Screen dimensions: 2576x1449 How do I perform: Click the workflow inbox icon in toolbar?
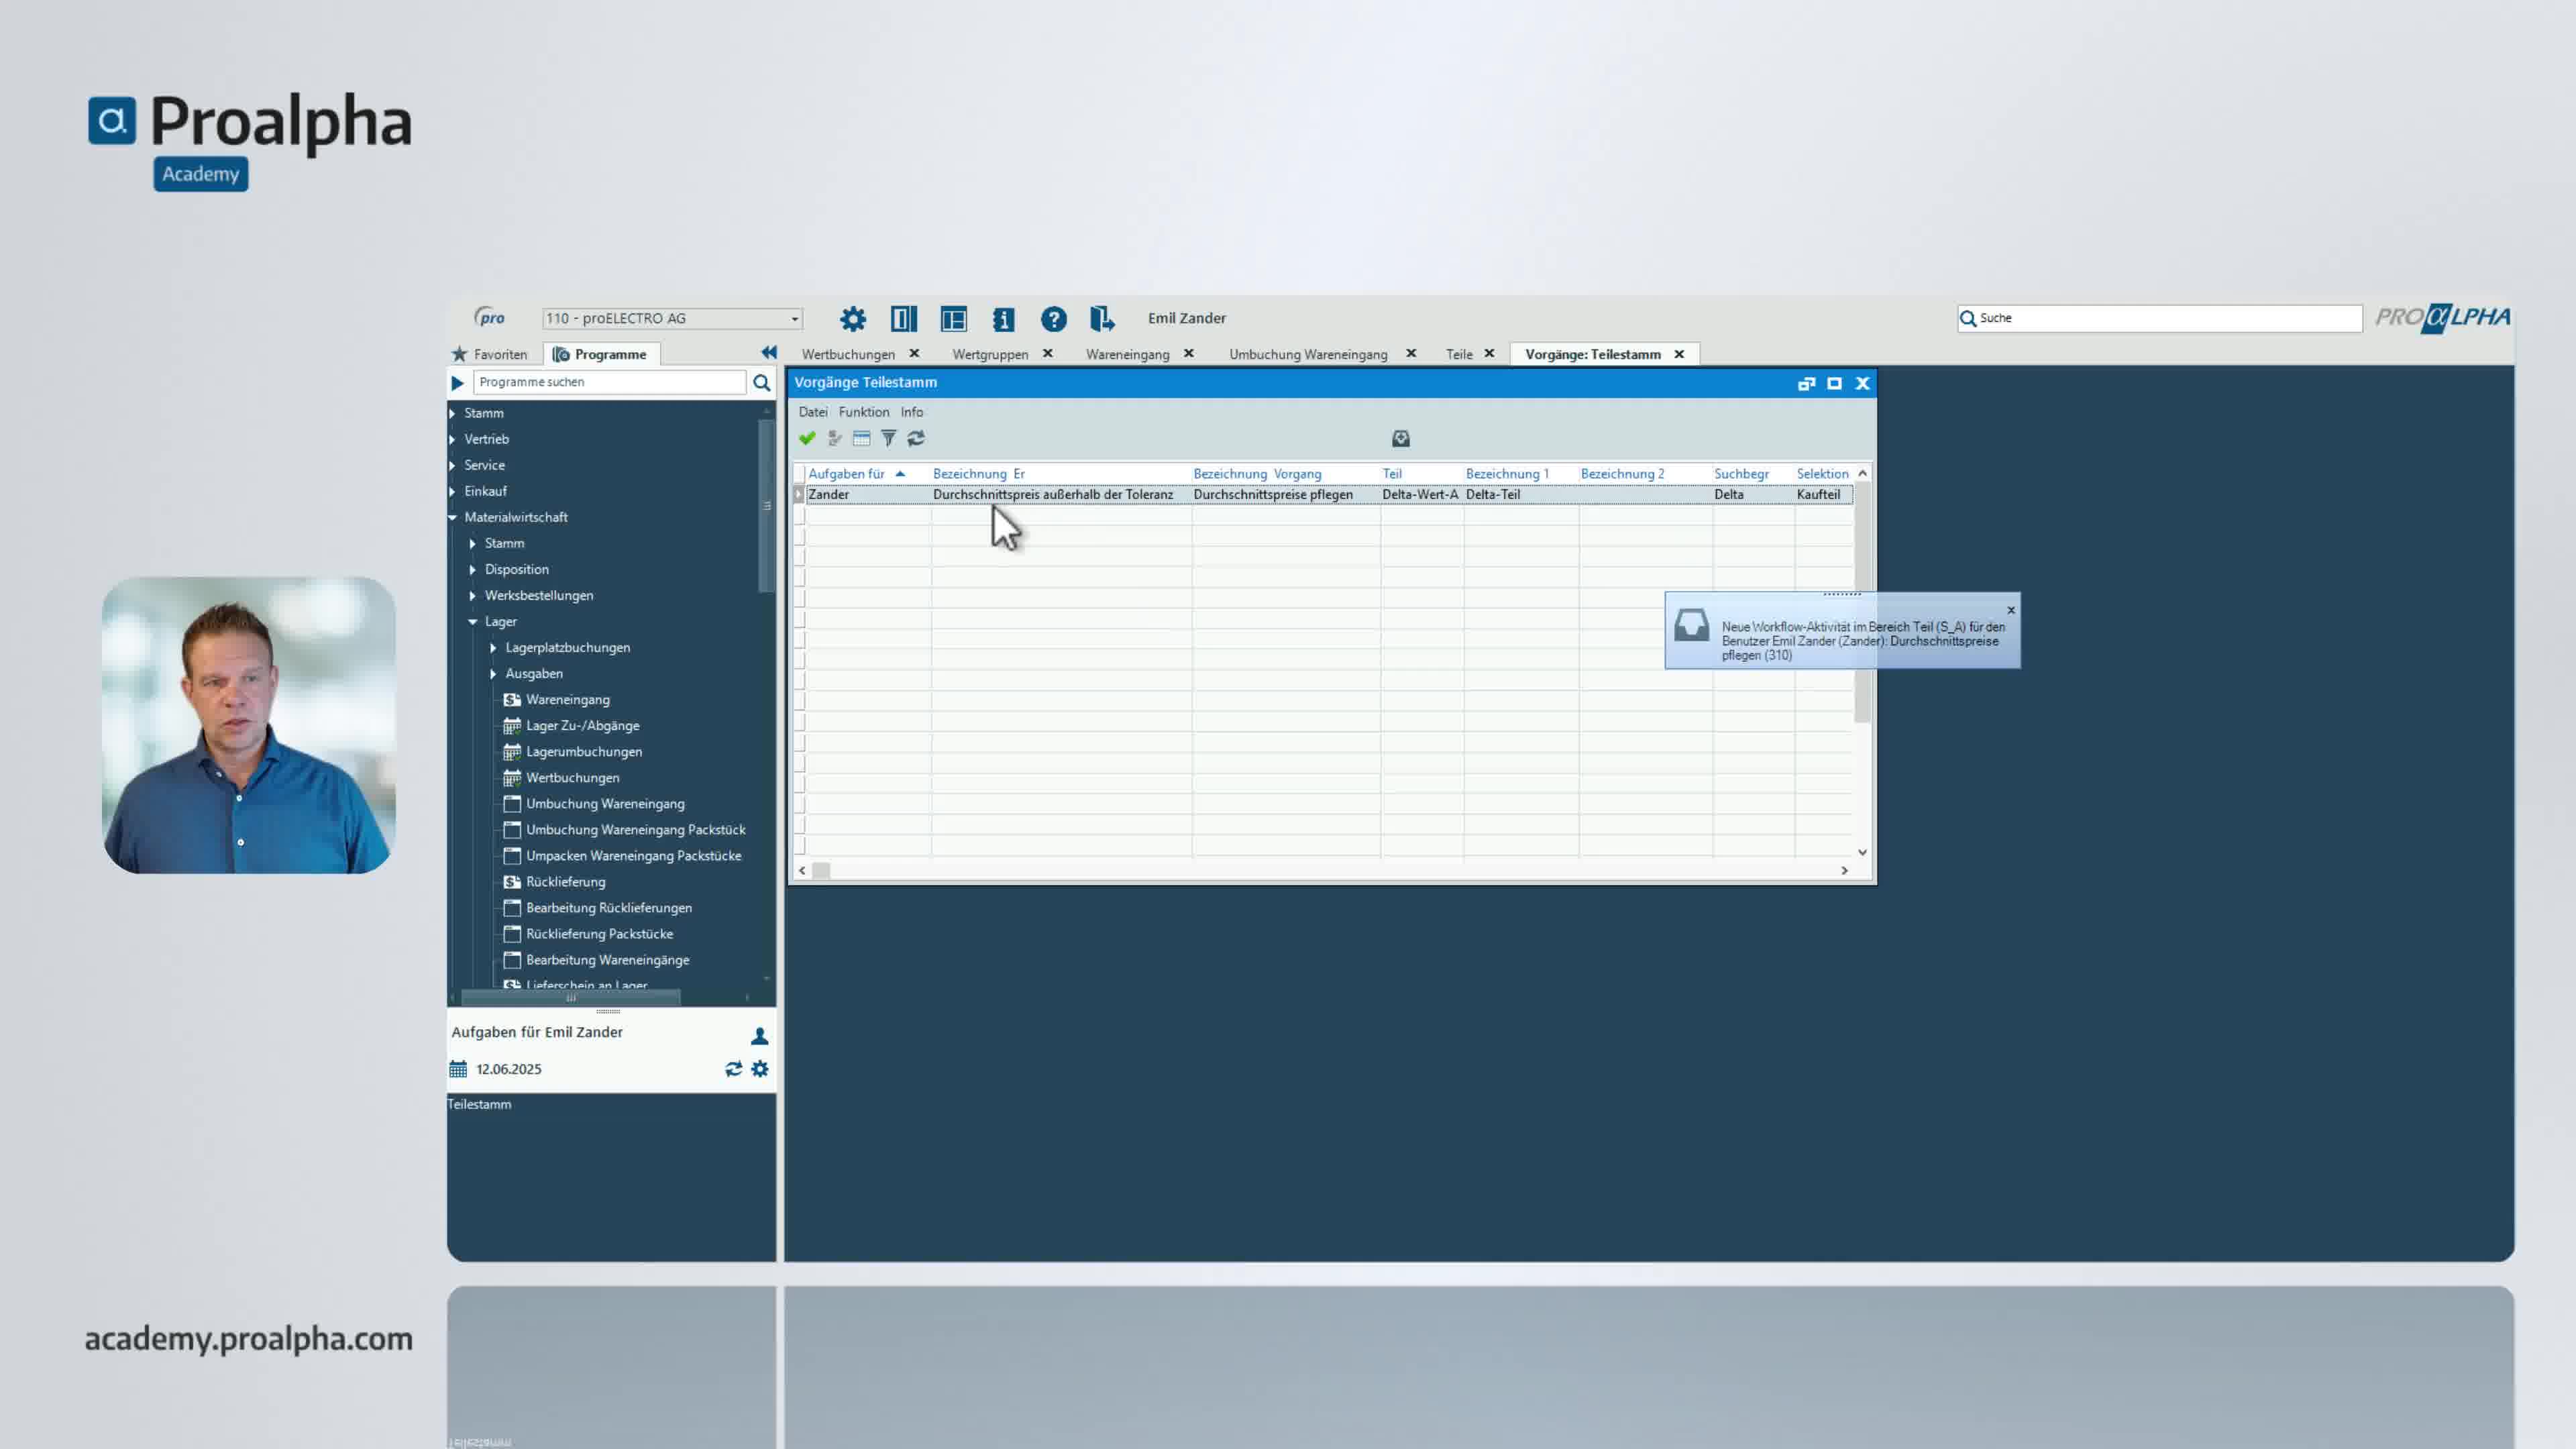click(1400, 438)
